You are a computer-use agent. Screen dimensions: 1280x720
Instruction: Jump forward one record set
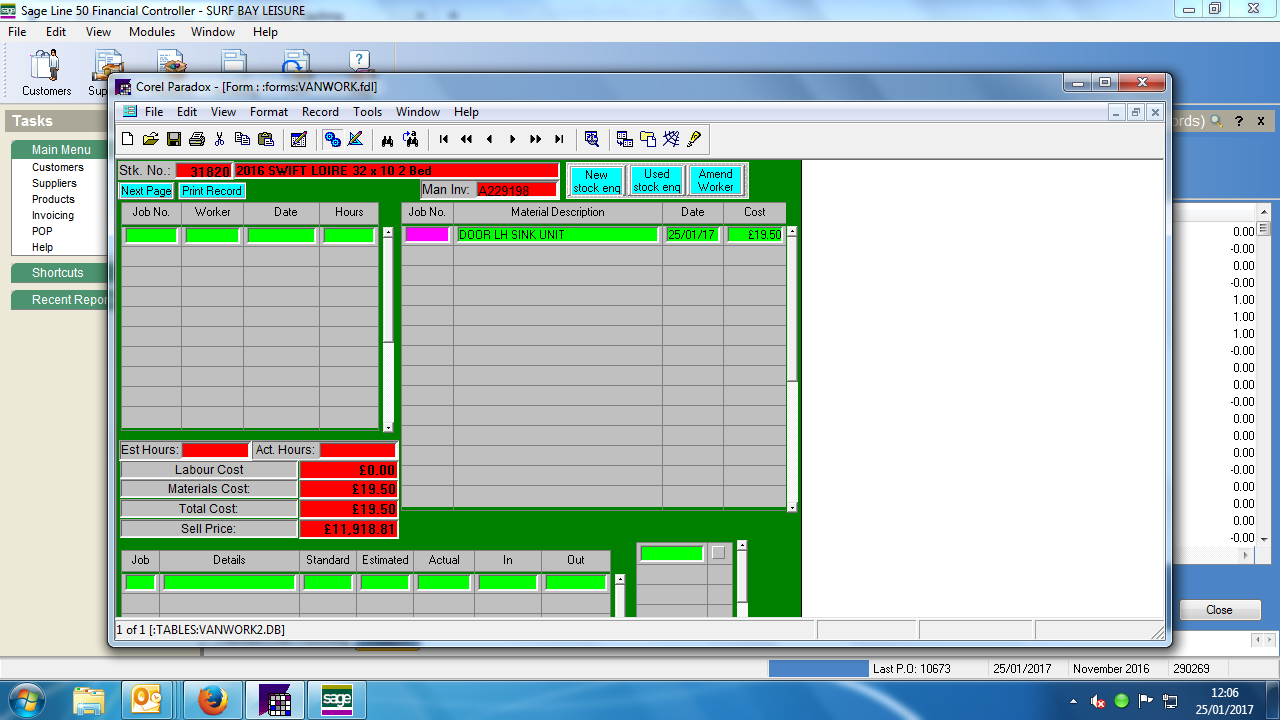535,139
